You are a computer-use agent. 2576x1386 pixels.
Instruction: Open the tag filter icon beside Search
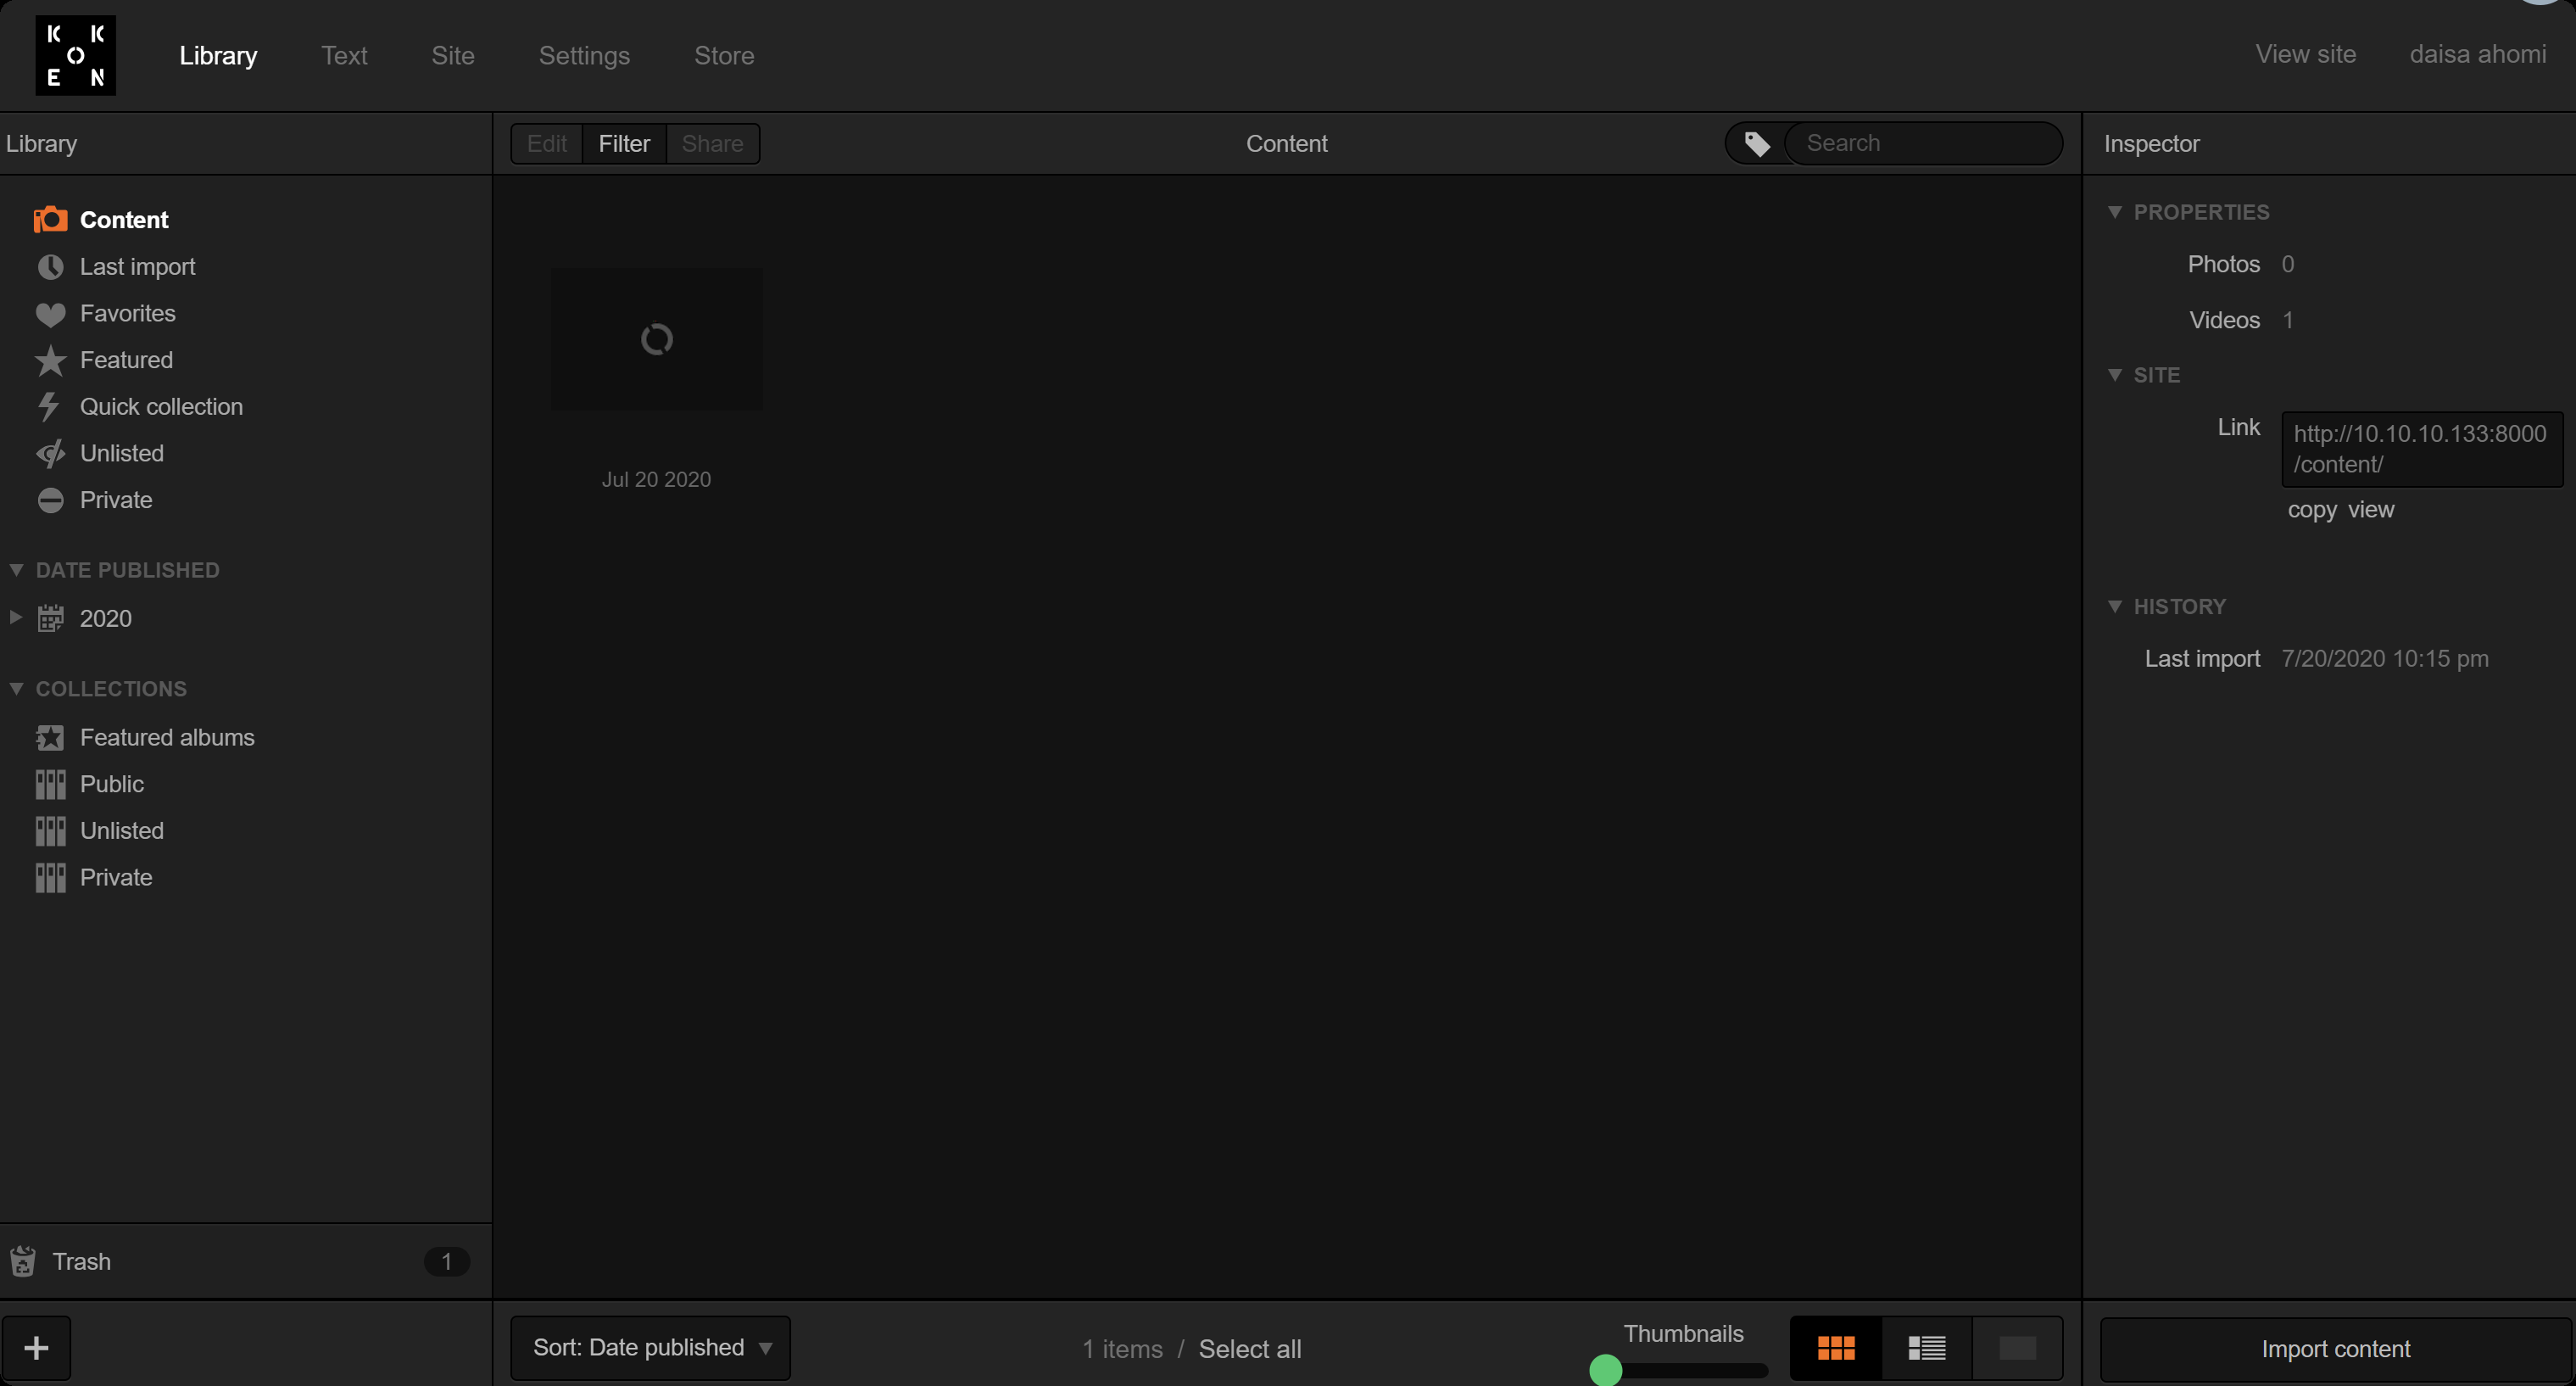click(1756, 144)
